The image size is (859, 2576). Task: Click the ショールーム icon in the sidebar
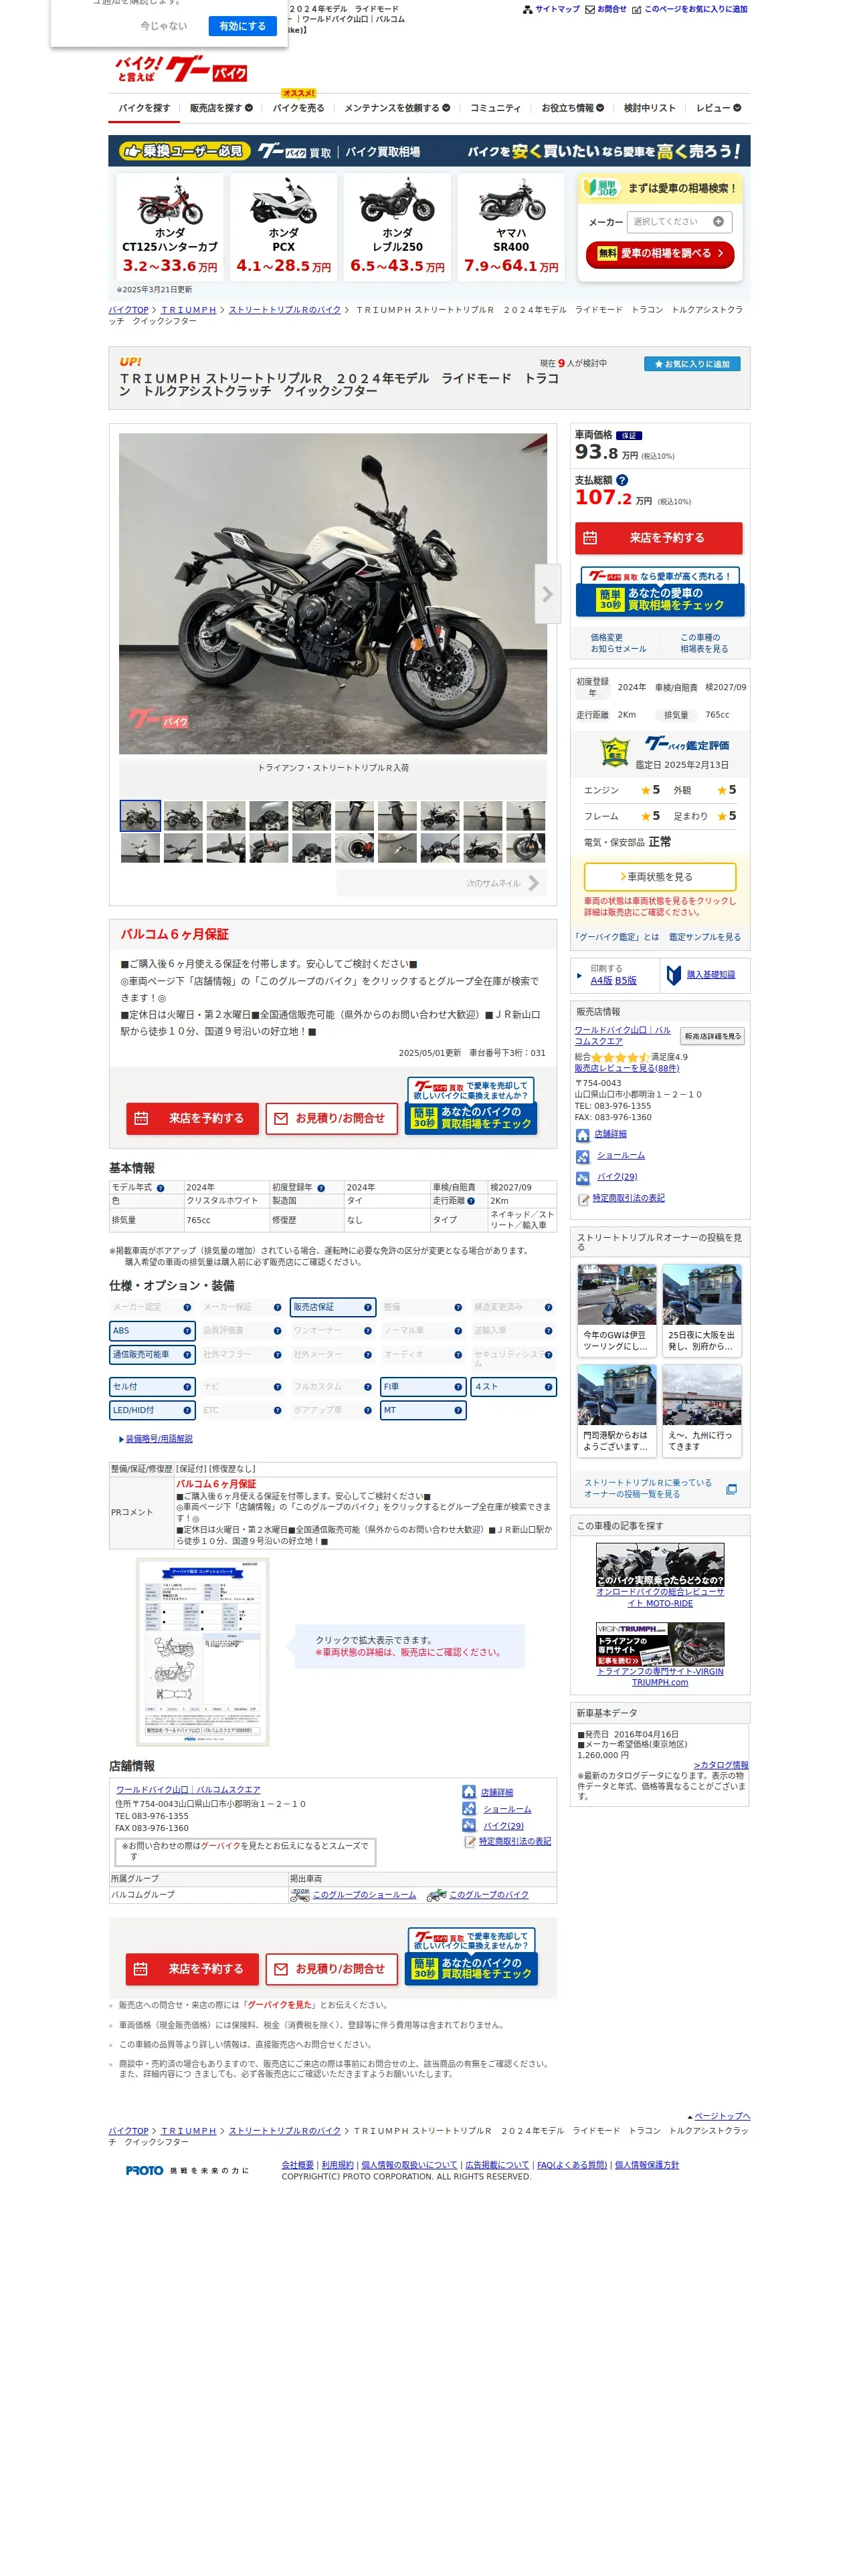pyautogui.click(x=582, y=1157)
